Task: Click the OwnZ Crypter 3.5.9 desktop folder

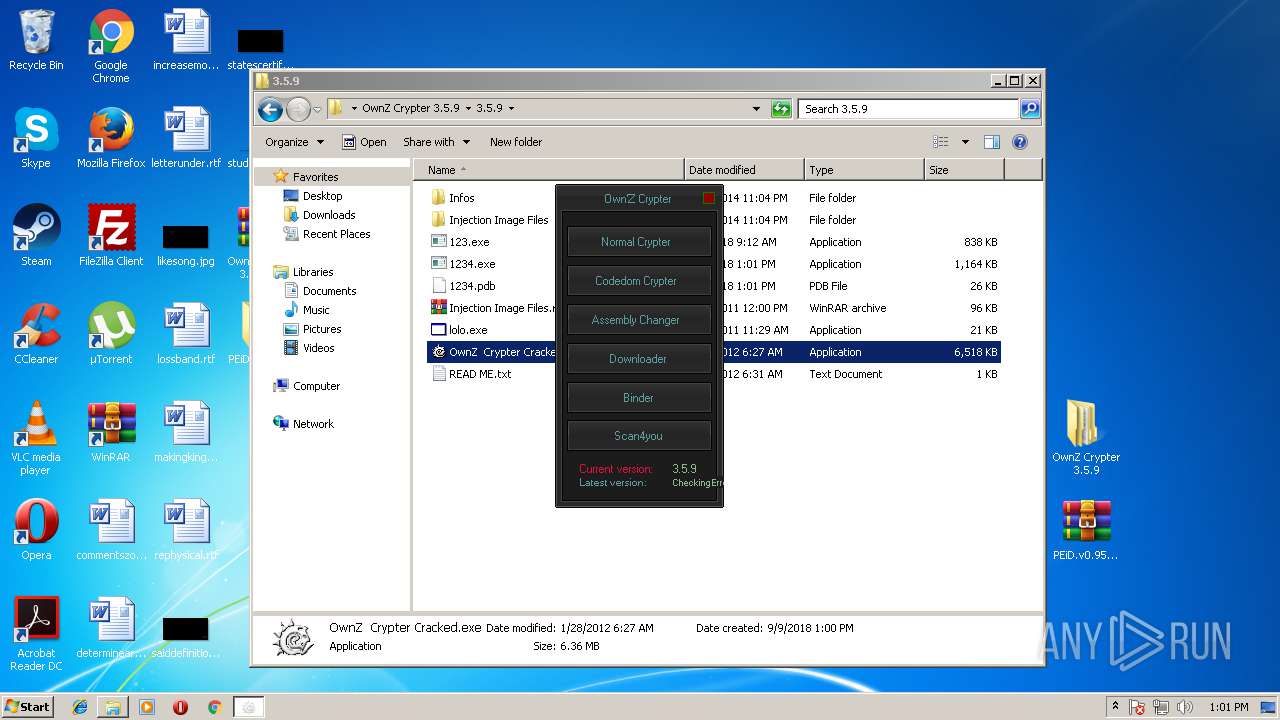Action: click(1086, 438)
